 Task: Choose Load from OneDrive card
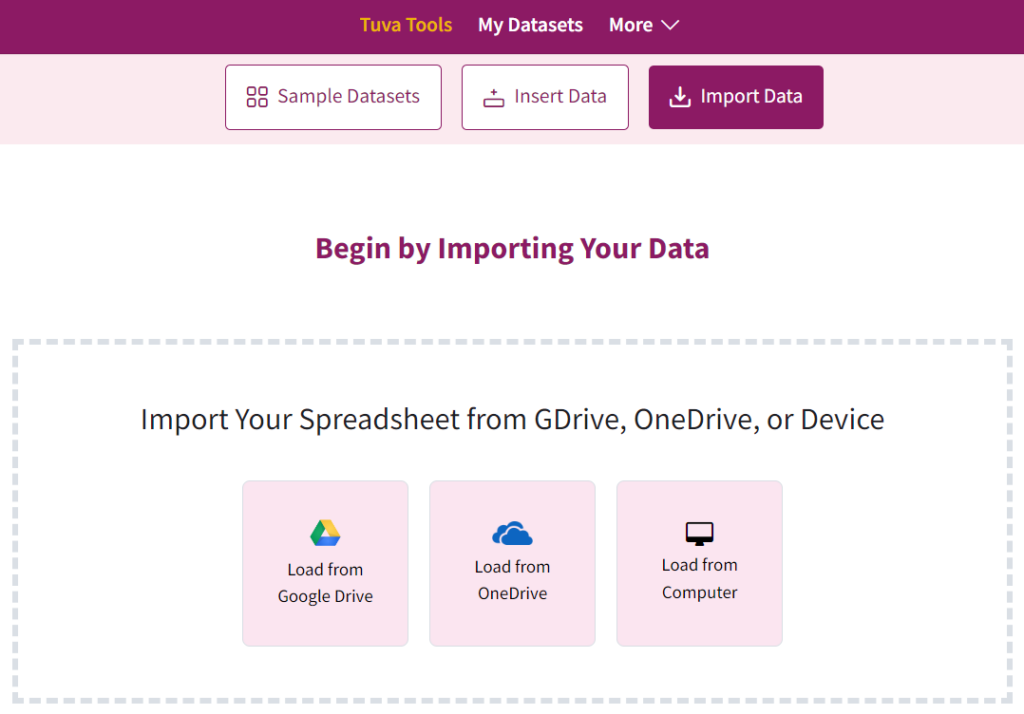512,563
